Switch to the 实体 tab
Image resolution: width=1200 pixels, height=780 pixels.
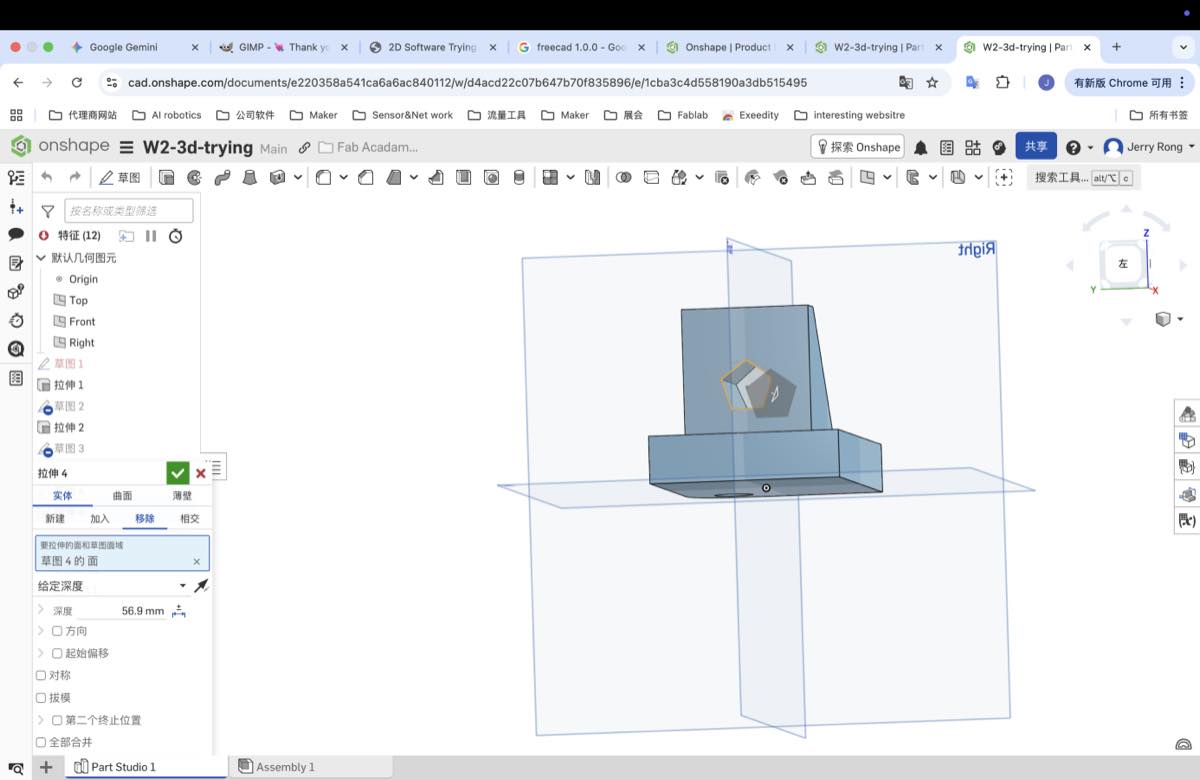62,495
